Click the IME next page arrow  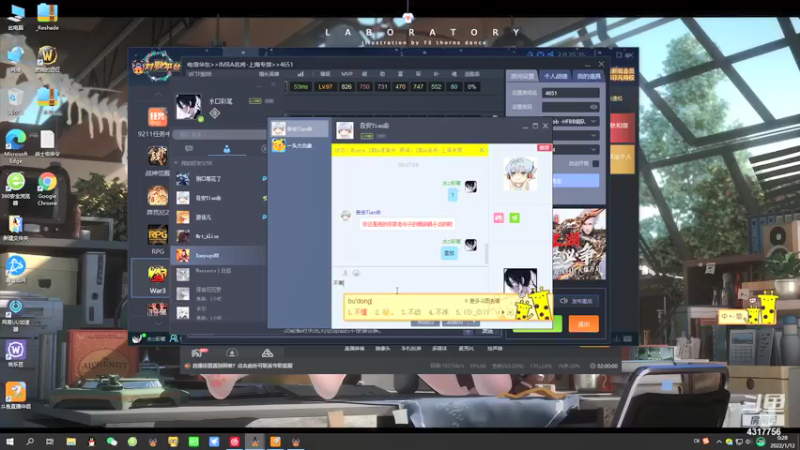pyautogui.click(x=503, y=312)
